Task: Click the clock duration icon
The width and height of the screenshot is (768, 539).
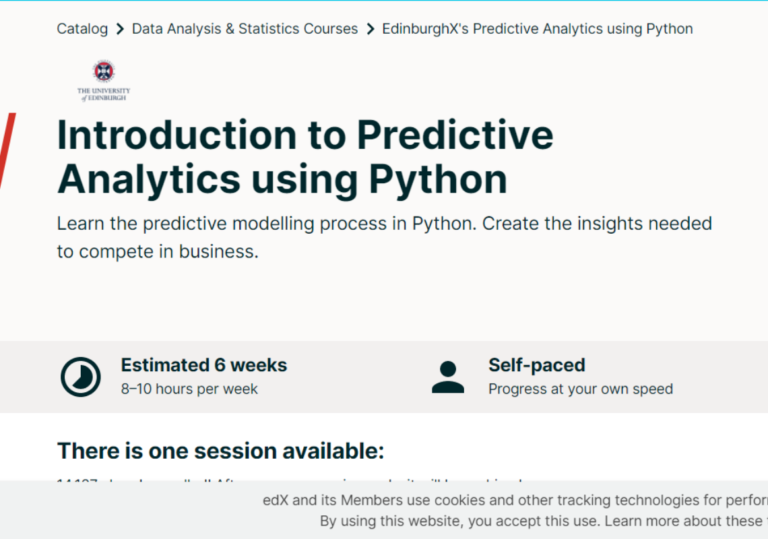Action: click(81, 377)
